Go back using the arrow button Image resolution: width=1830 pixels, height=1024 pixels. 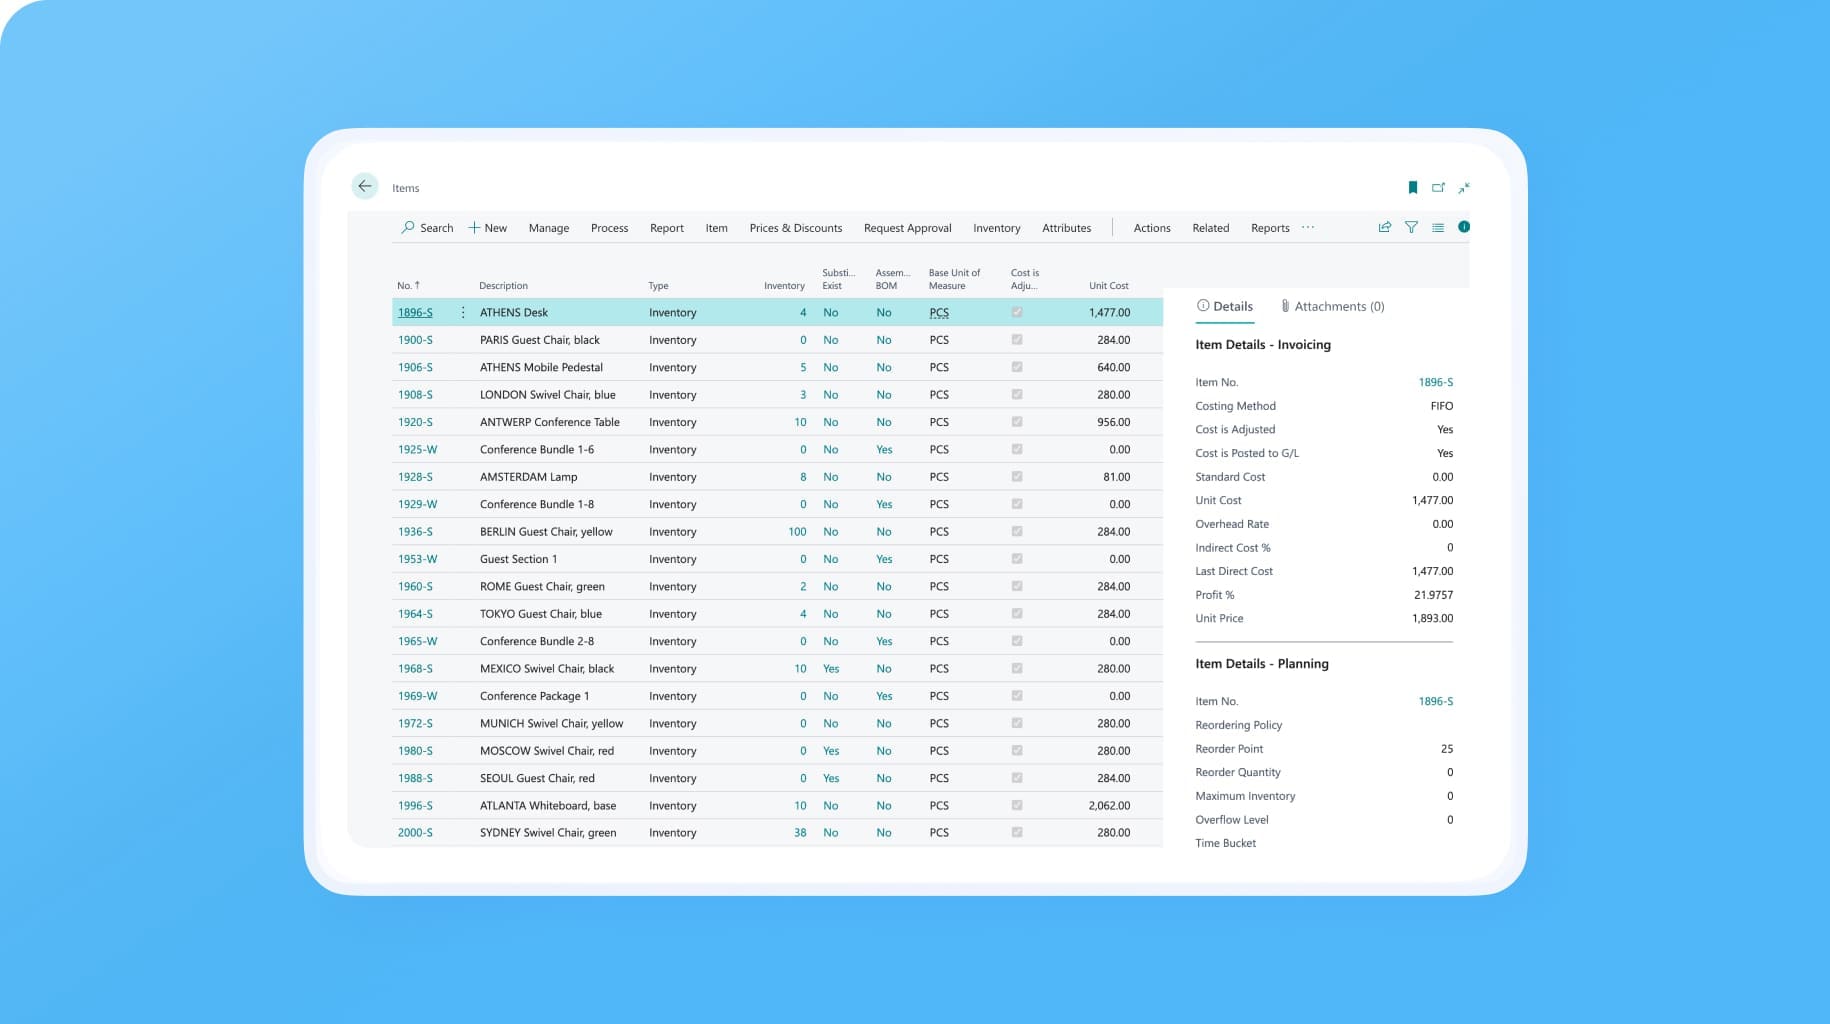pyautogui.click(x=365, y=186)
